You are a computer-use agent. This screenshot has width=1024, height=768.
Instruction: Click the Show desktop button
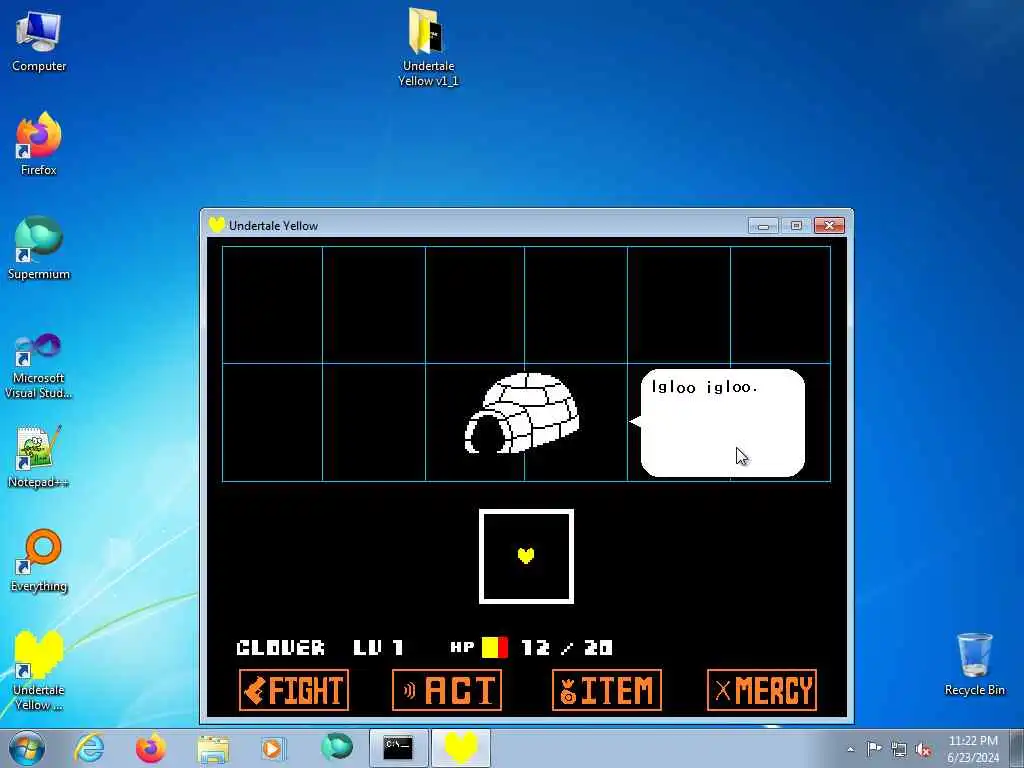point(1017,749)
